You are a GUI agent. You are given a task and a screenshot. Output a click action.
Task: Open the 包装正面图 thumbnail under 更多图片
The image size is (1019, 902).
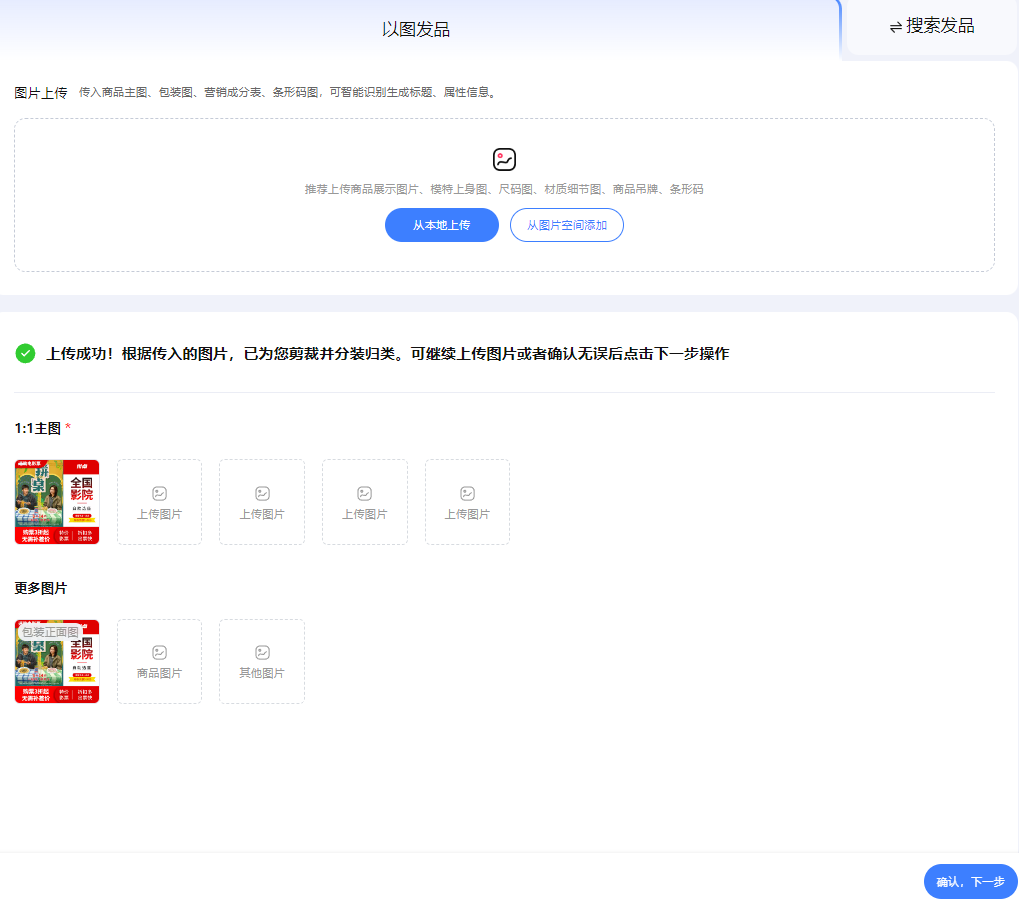pos(57,662)
